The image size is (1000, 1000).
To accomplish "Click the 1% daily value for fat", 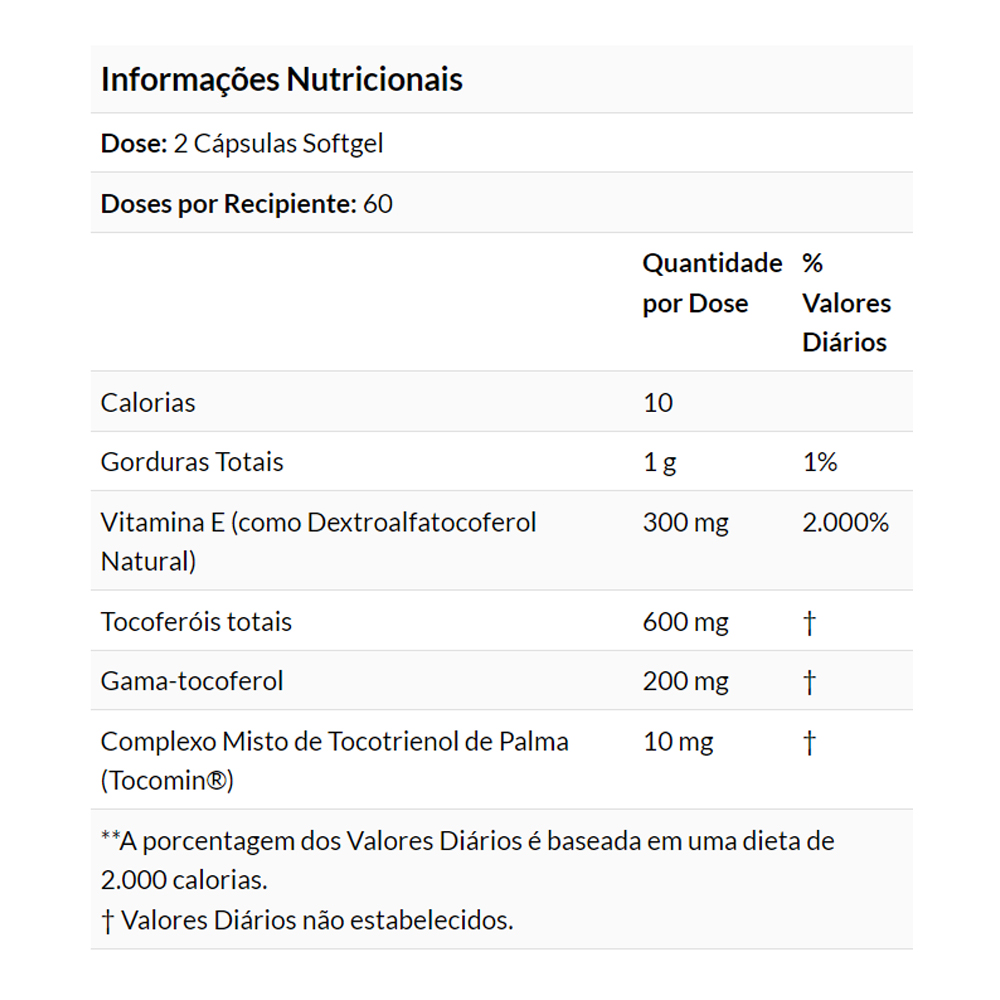I will tap(820, 462).
